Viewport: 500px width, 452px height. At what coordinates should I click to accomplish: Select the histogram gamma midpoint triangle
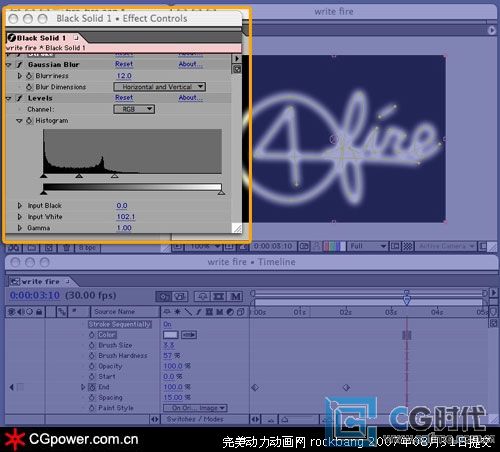tap(79, 175)
